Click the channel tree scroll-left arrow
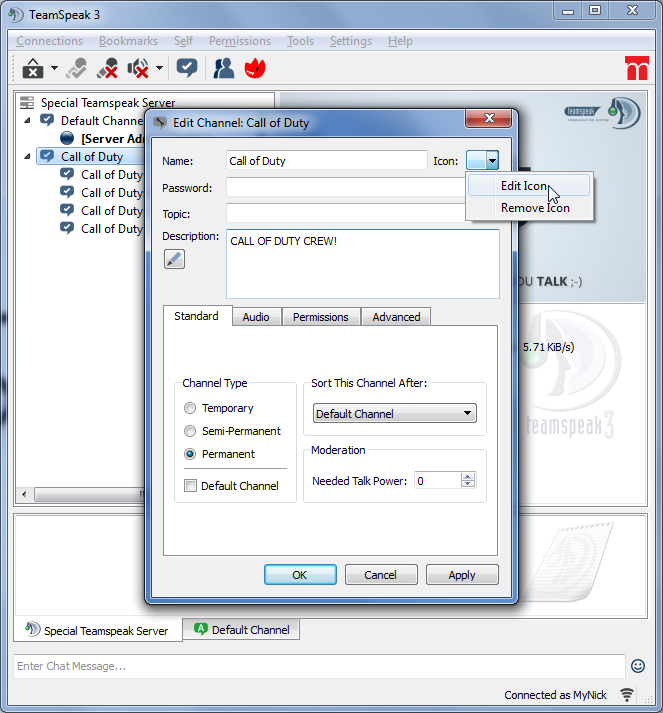This screenshot has height=713, width=663. [x=24, y=494]
